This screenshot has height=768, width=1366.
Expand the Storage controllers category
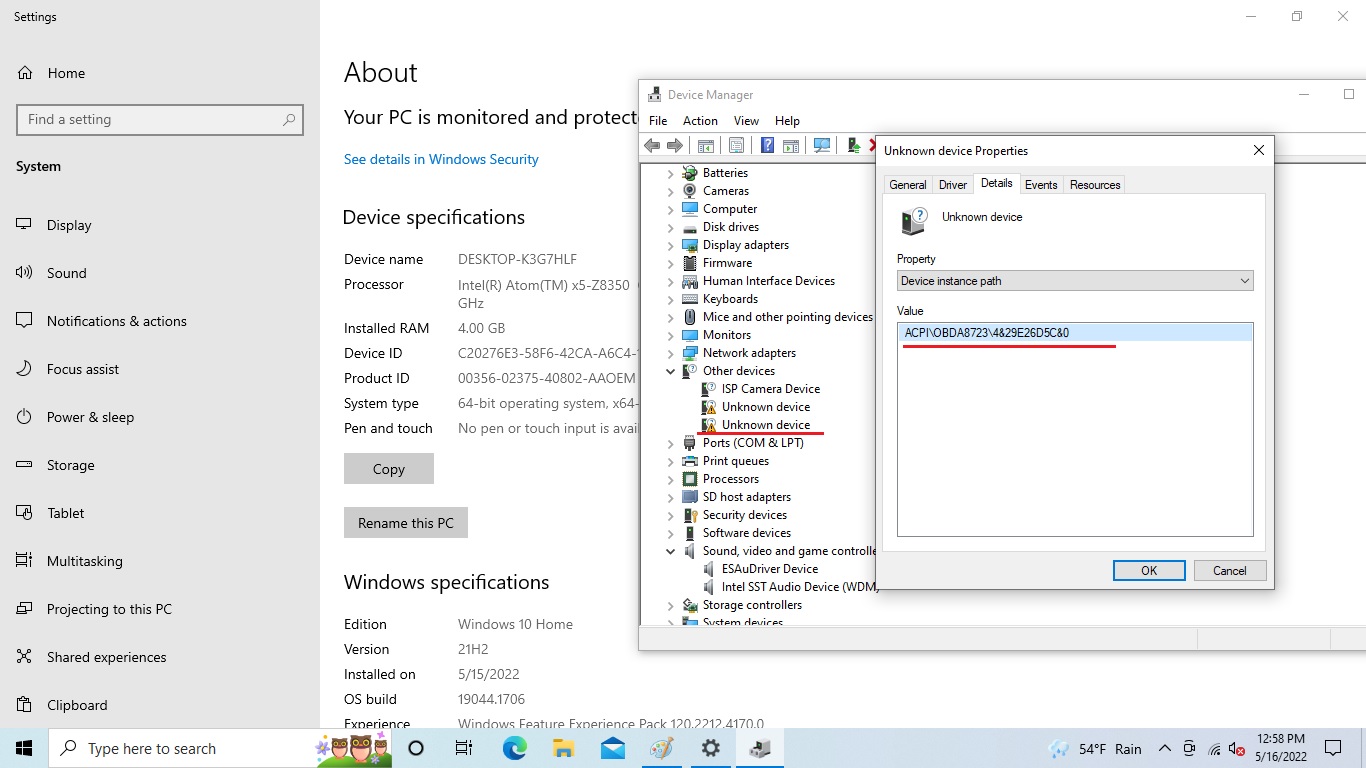pyautogui.click(x=671, y=605)
